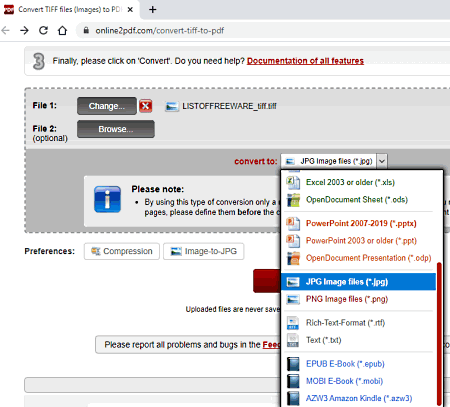Select PowerPoint 2003 or older (*.ppt)

point(361,241)
